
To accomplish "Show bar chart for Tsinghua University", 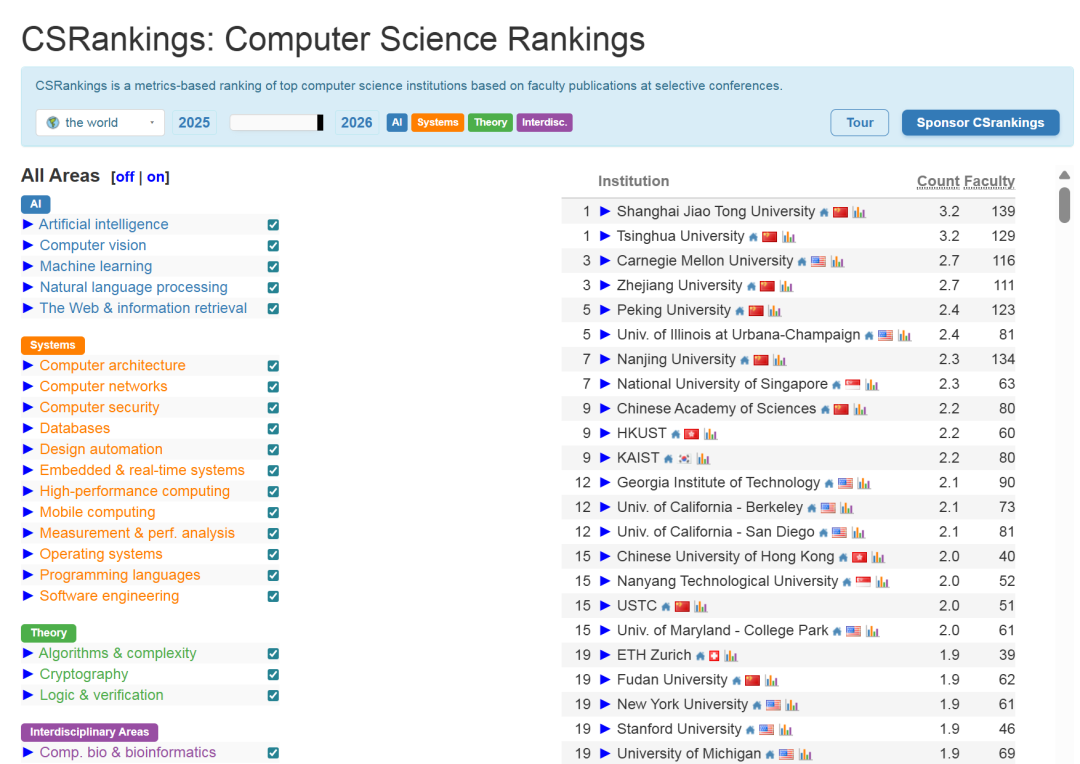I will point(789,237).
